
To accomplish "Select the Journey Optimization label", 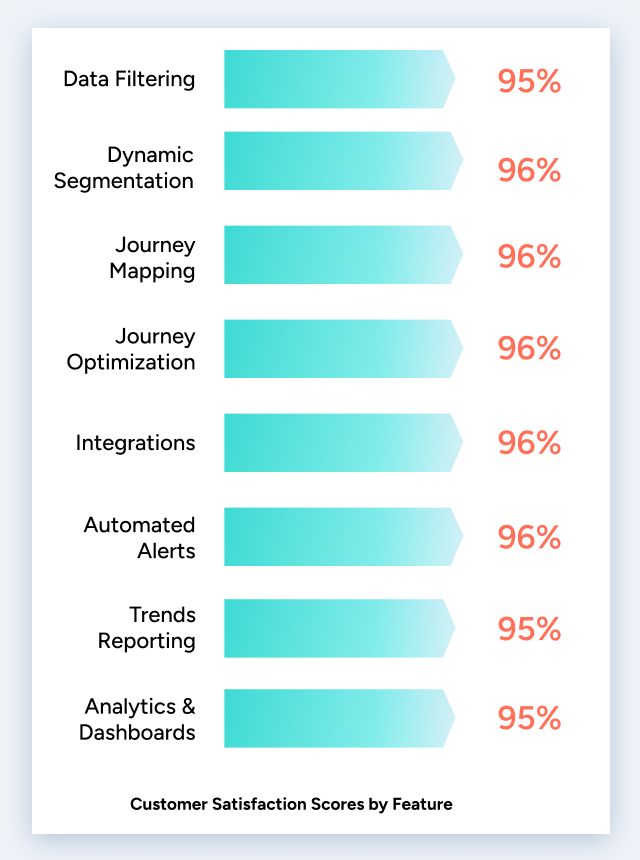I will pos(131,349).
